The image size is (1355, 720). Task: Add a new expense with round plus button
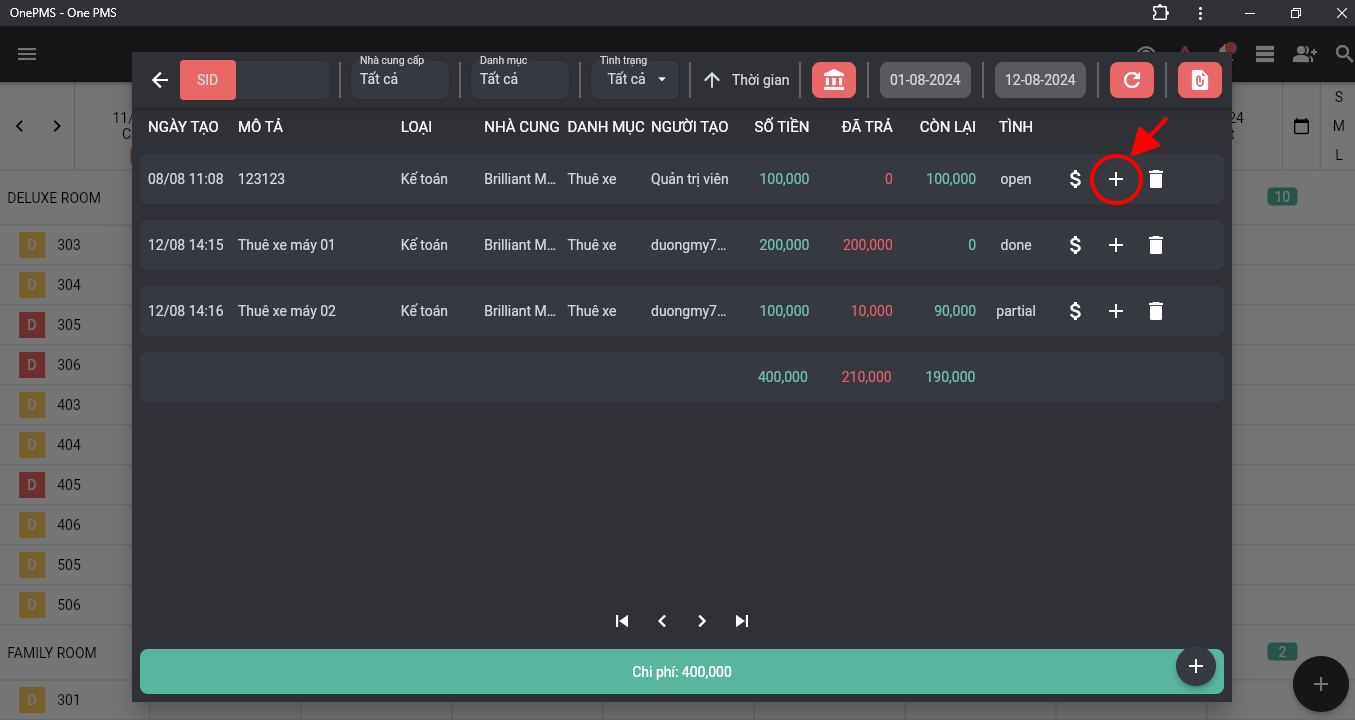point(1196,666)
